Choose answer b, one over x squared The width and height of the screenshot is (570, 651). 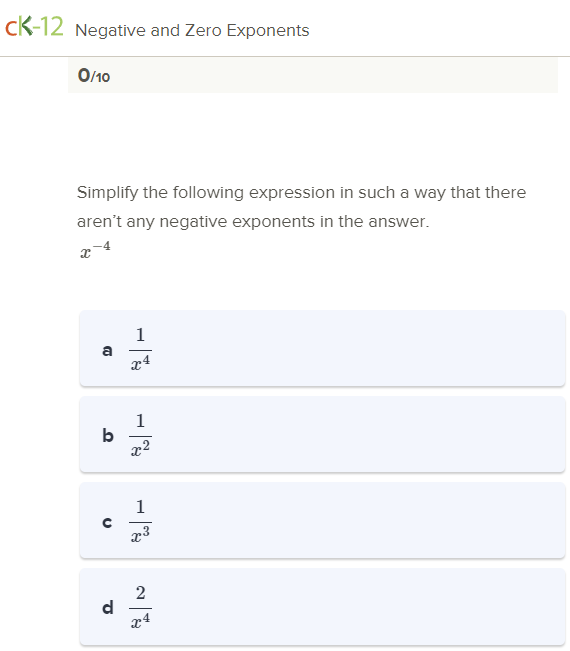[322, 434]
